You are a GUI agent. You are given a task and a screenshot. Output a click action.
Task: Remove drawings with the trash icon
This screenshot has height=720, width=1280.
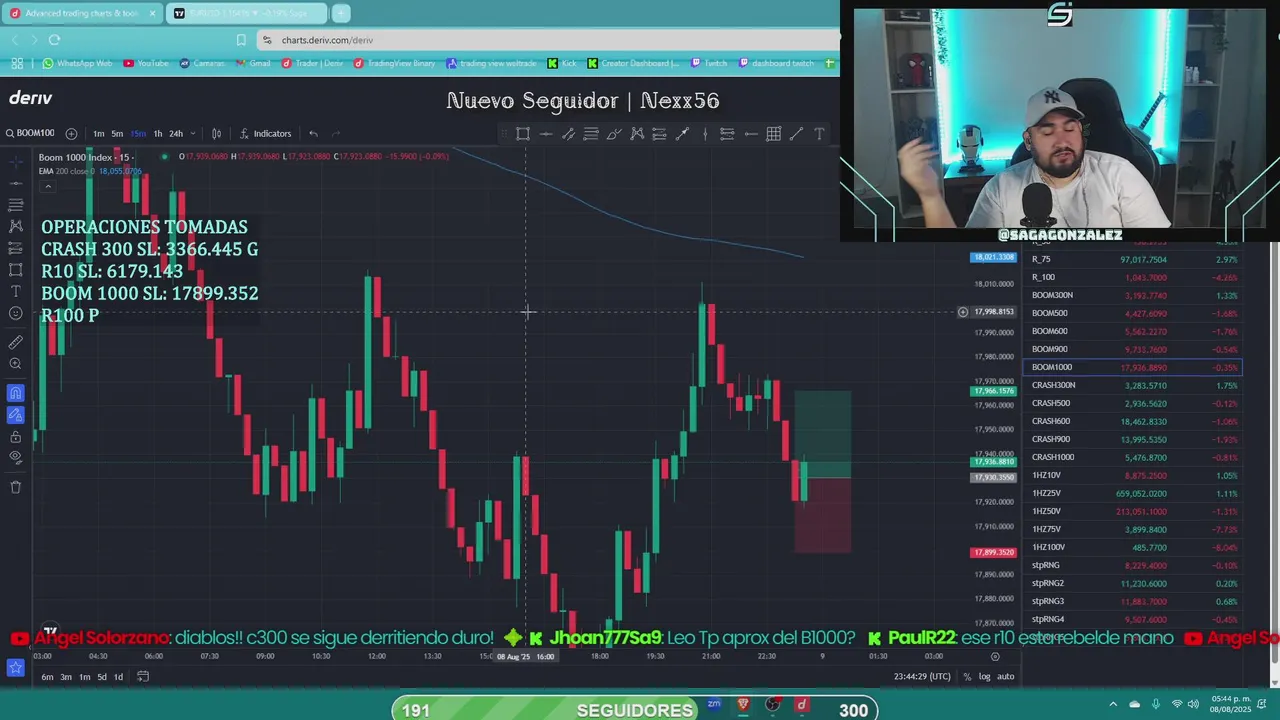tap(15, 487)
